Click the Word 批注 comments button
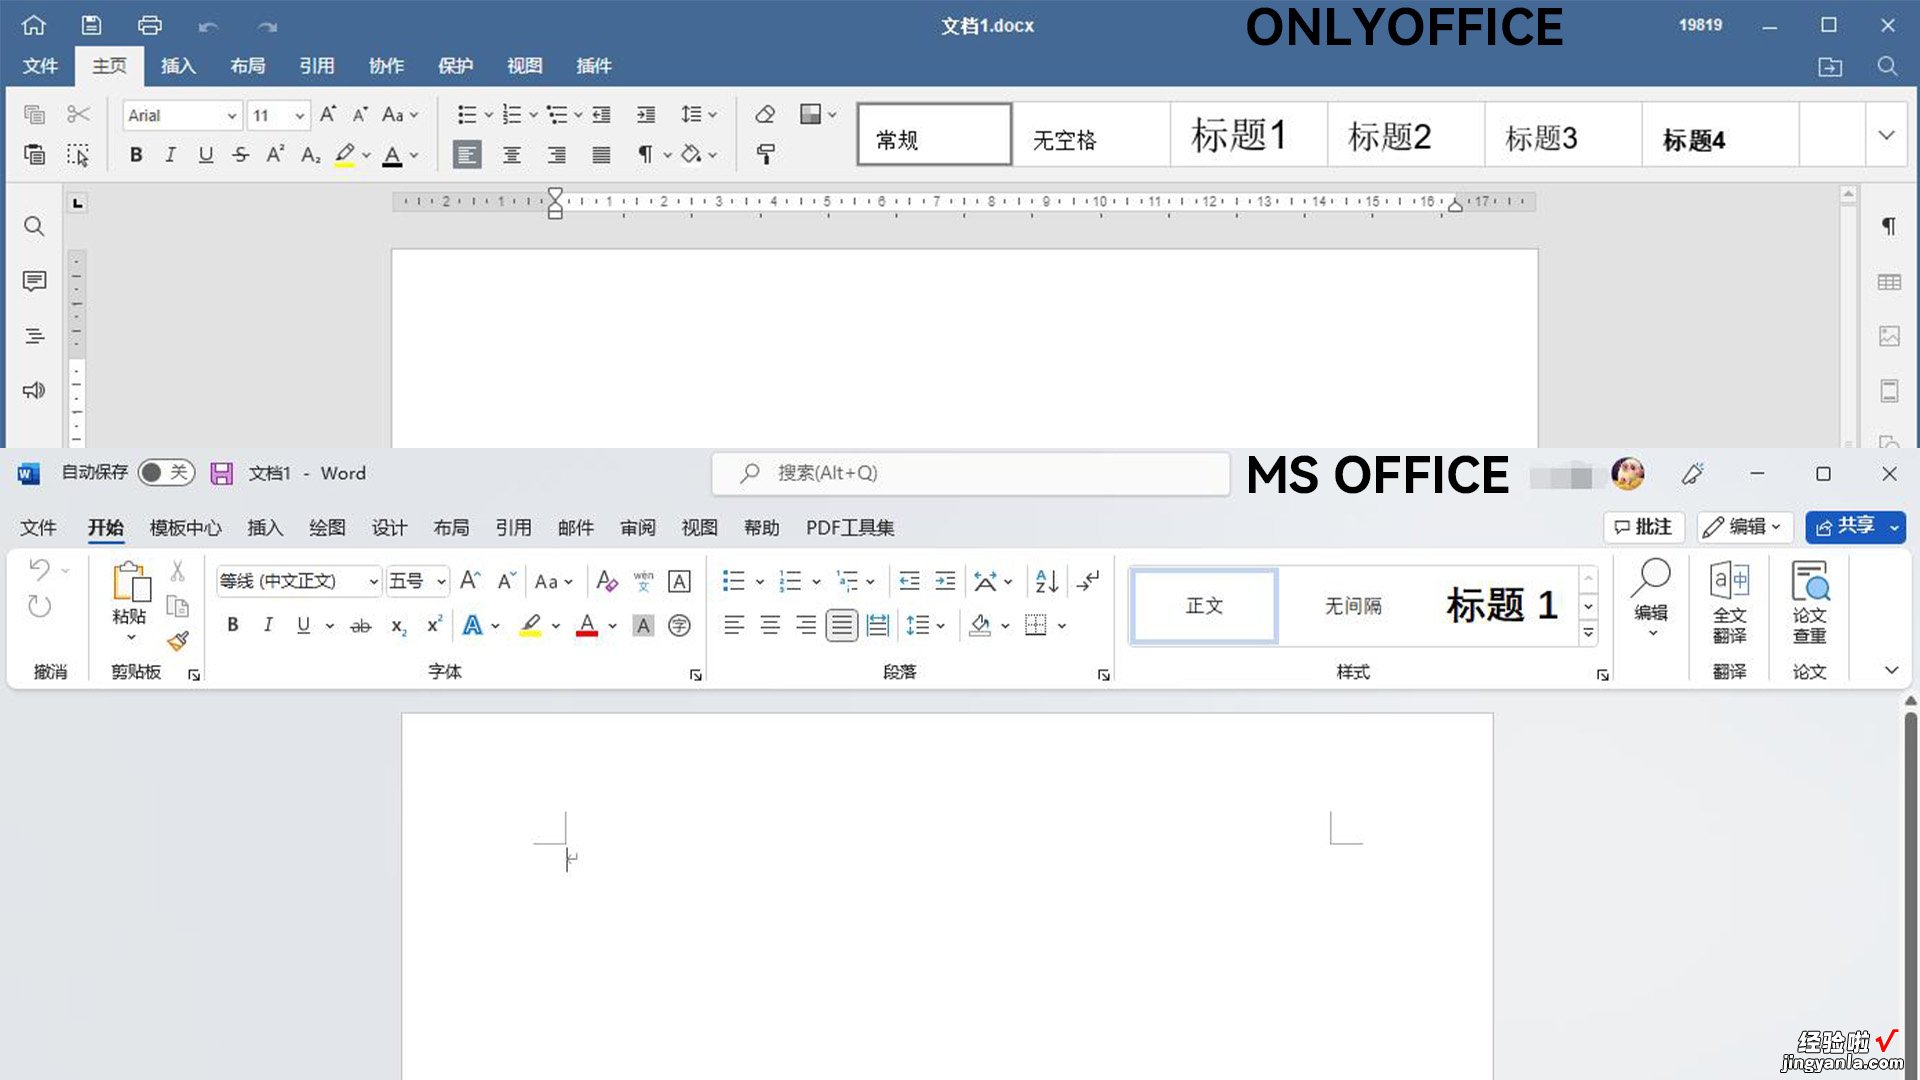Screen dimensions: 1920x1080 click(1644, 526)
